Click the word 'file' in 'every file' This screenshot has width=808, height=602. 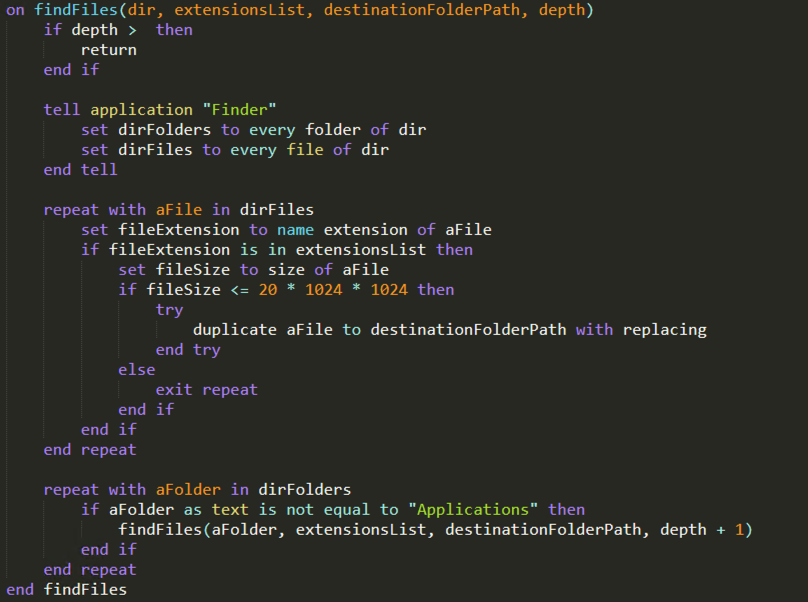coord(305,150)
